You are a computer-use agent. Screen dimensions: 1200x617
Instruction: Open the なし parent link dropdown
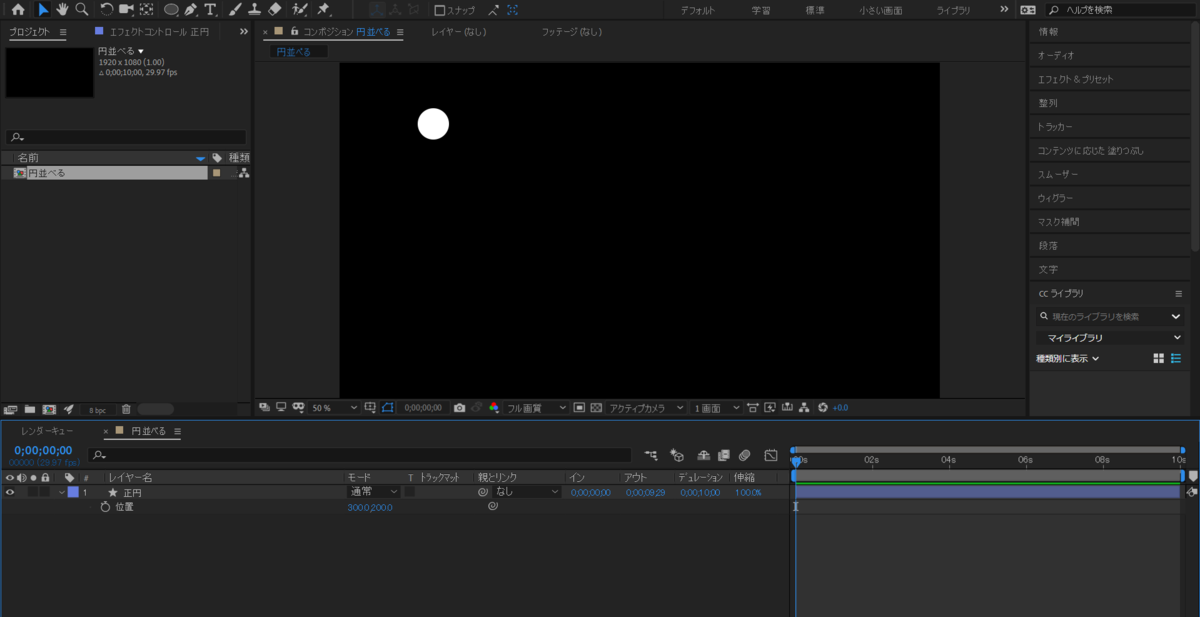(527, 492)
